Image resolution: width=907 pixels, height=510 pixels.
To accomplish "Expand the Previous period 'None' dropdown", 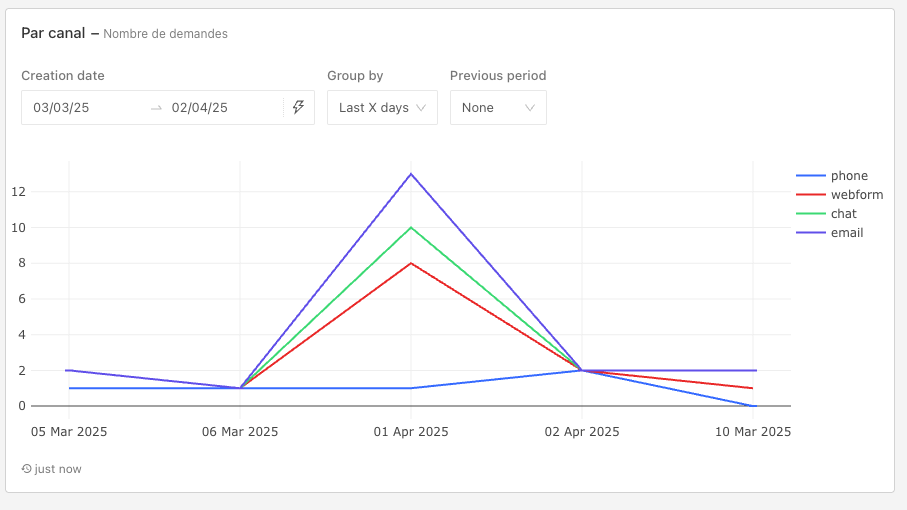I will pyautogui.click(x=498, y=108).
